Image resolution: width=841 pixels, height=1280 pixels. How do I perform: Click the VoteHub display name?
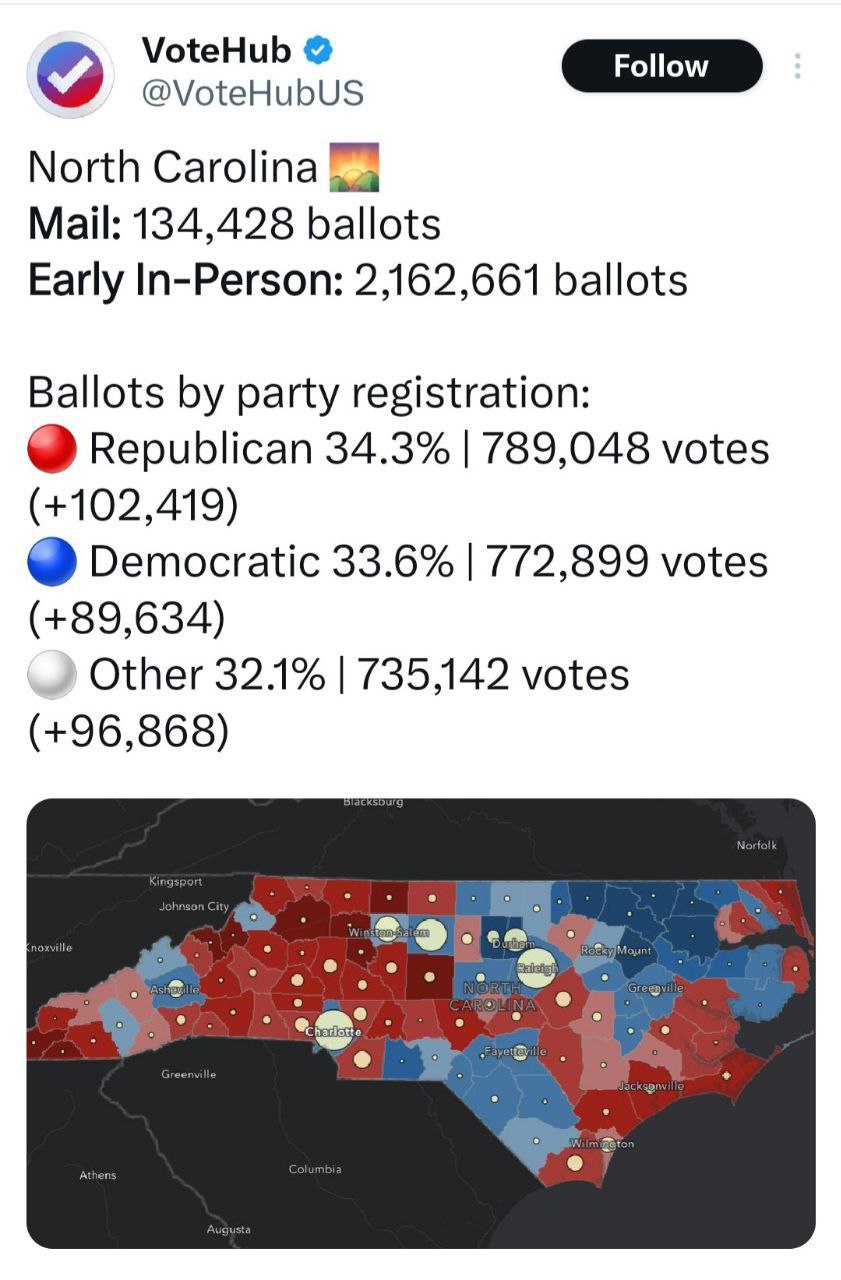point(216,49)
